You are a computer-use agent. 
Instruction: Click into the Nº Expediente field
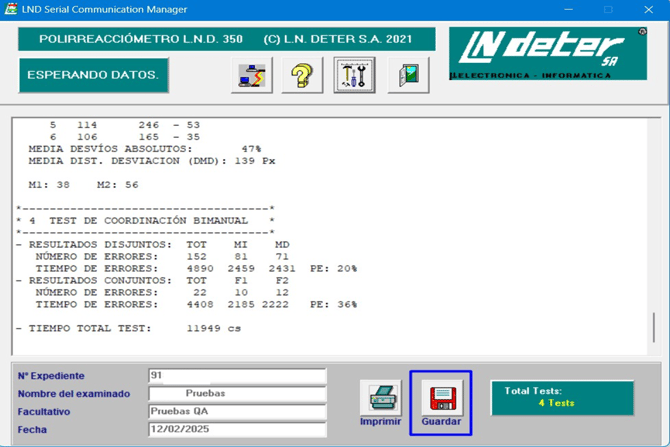point(237,376)
